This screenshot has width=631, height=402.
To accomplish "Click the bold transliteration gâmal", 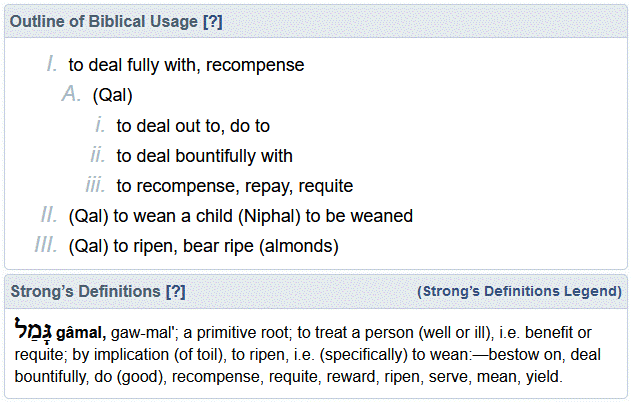I will click(x=81, y=331).
